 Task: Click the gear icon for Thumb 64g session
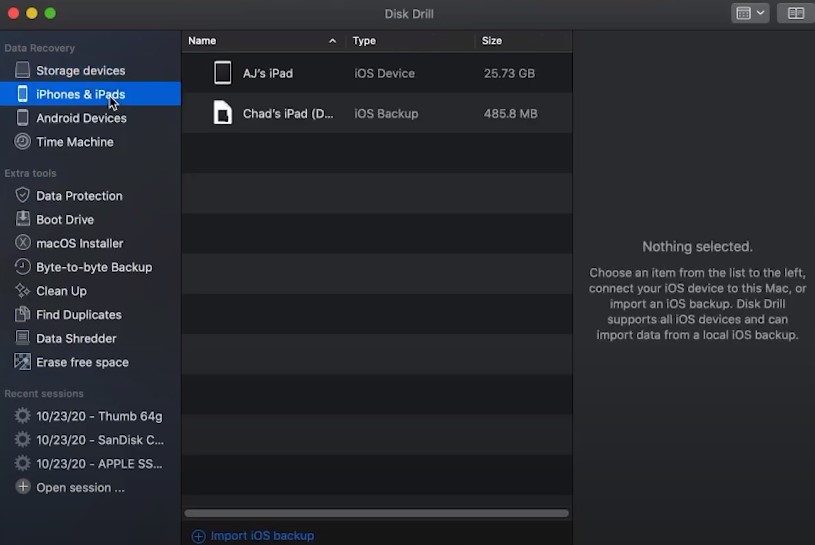pos(22,416)
